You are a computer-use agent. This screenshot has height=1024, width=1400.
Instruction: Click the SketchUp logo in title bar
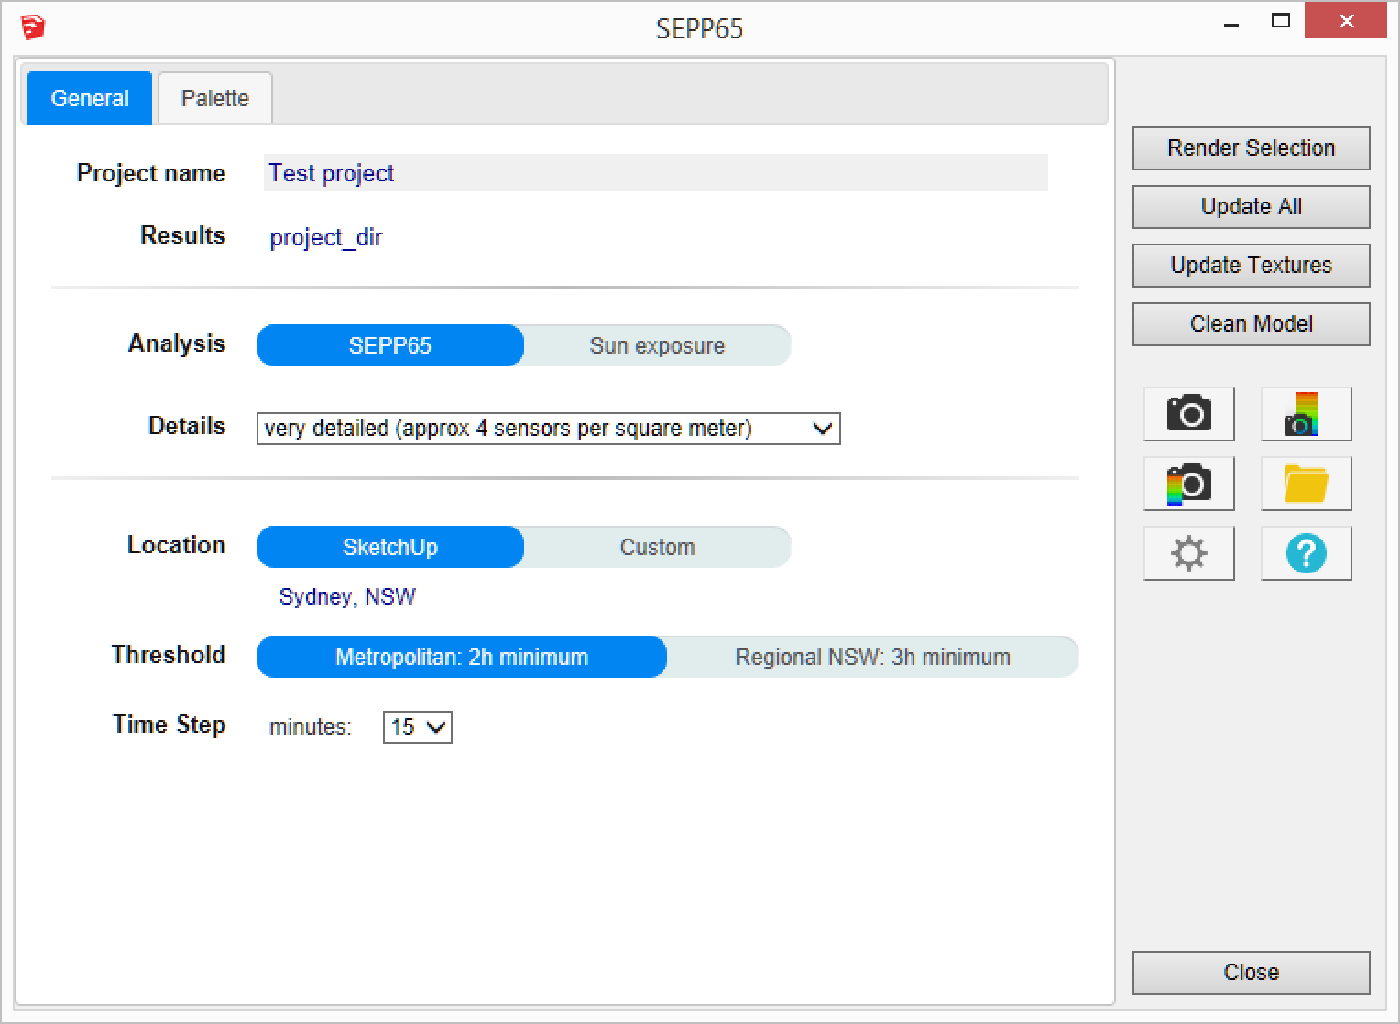click(33, 27)
